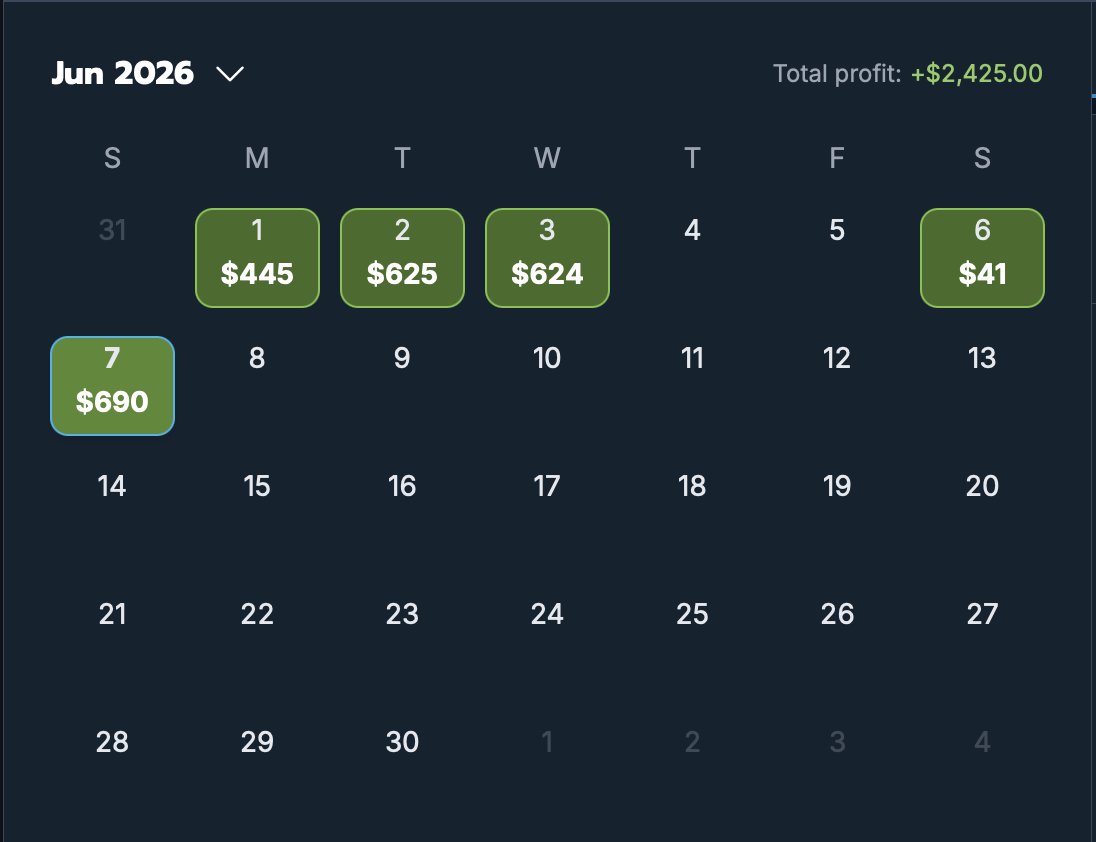Open the Jun 2026 month dropdown chevron
Screen dimensions: 1096x842
230,73
